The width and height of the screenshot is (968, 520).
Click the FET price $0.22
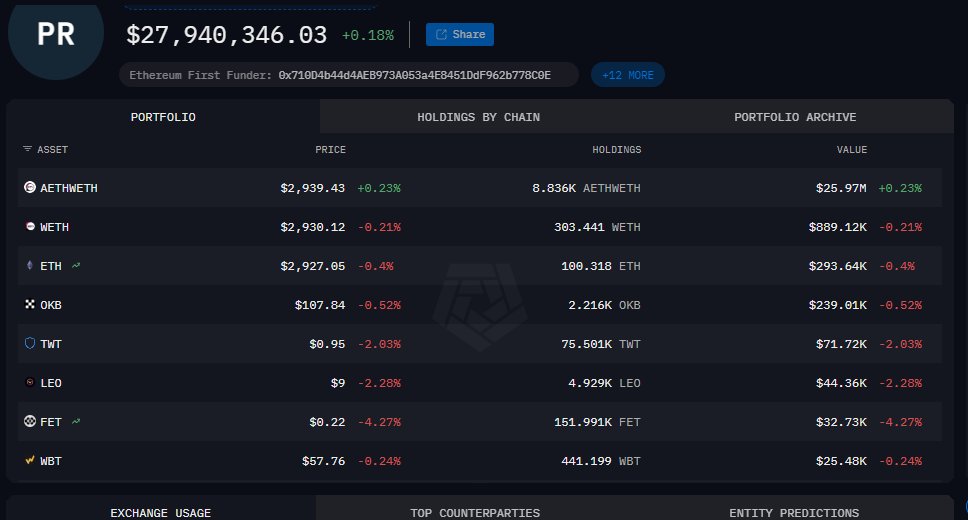pyautogui.click(x=327, y=422)
